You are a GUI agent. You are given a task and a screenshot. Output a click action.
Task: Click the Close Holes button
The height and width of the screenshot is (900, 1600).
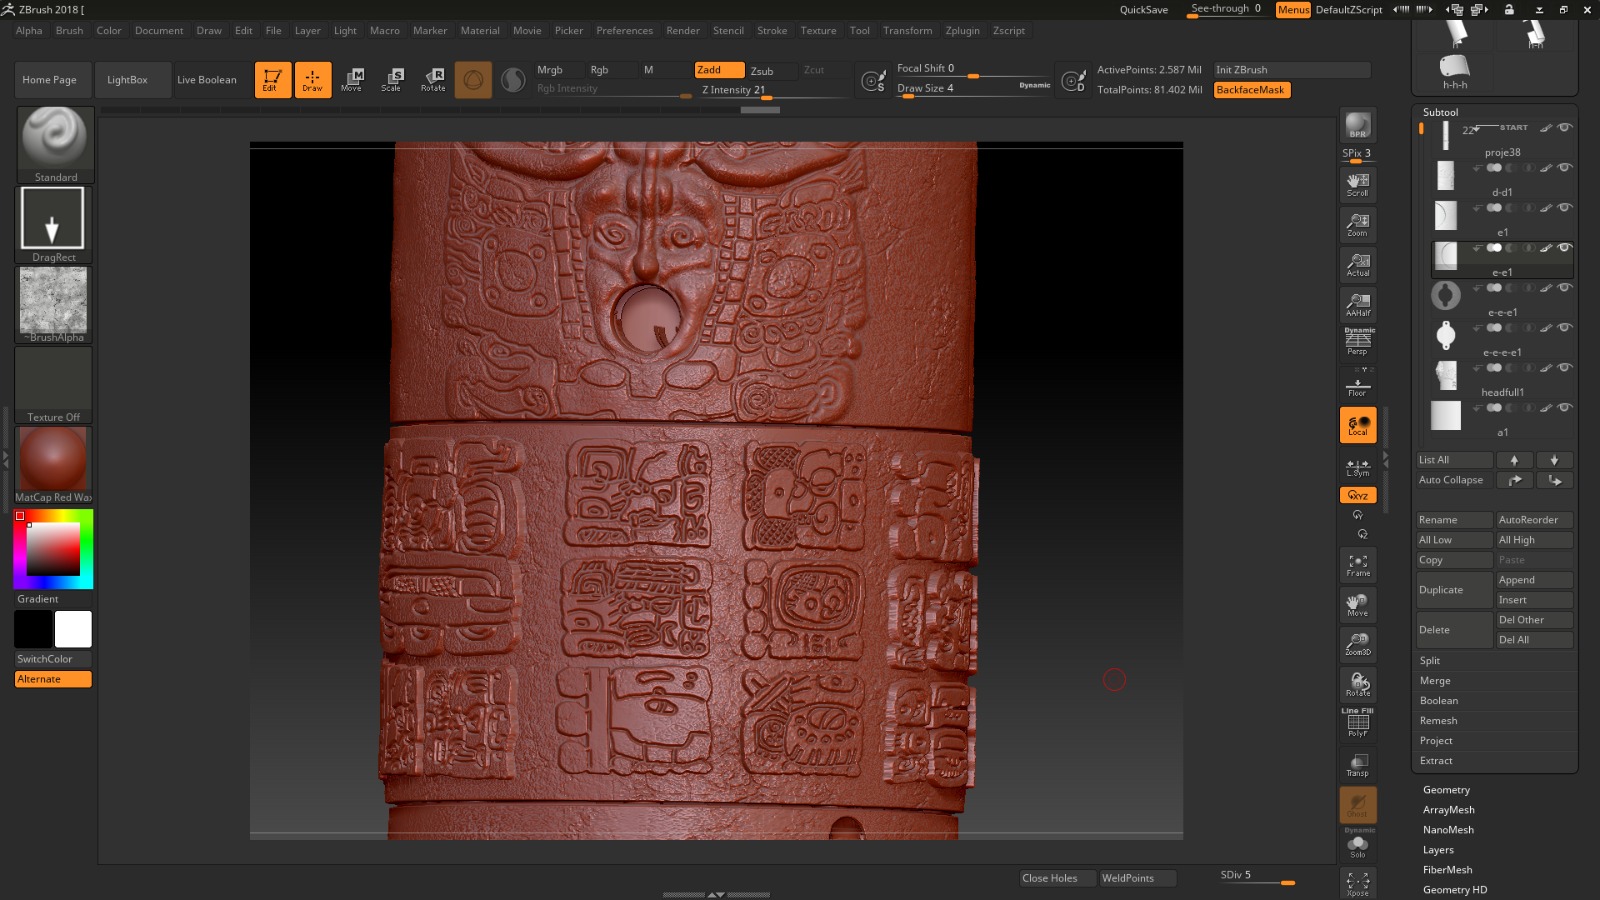click(x=1049, y=878)
